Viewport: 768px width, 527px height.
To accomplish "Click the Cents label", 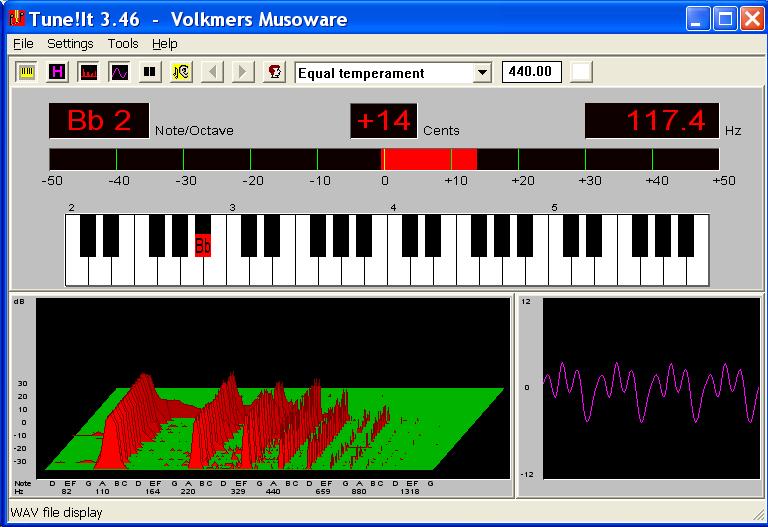I will pyautogui.click(x=441, y=131).
